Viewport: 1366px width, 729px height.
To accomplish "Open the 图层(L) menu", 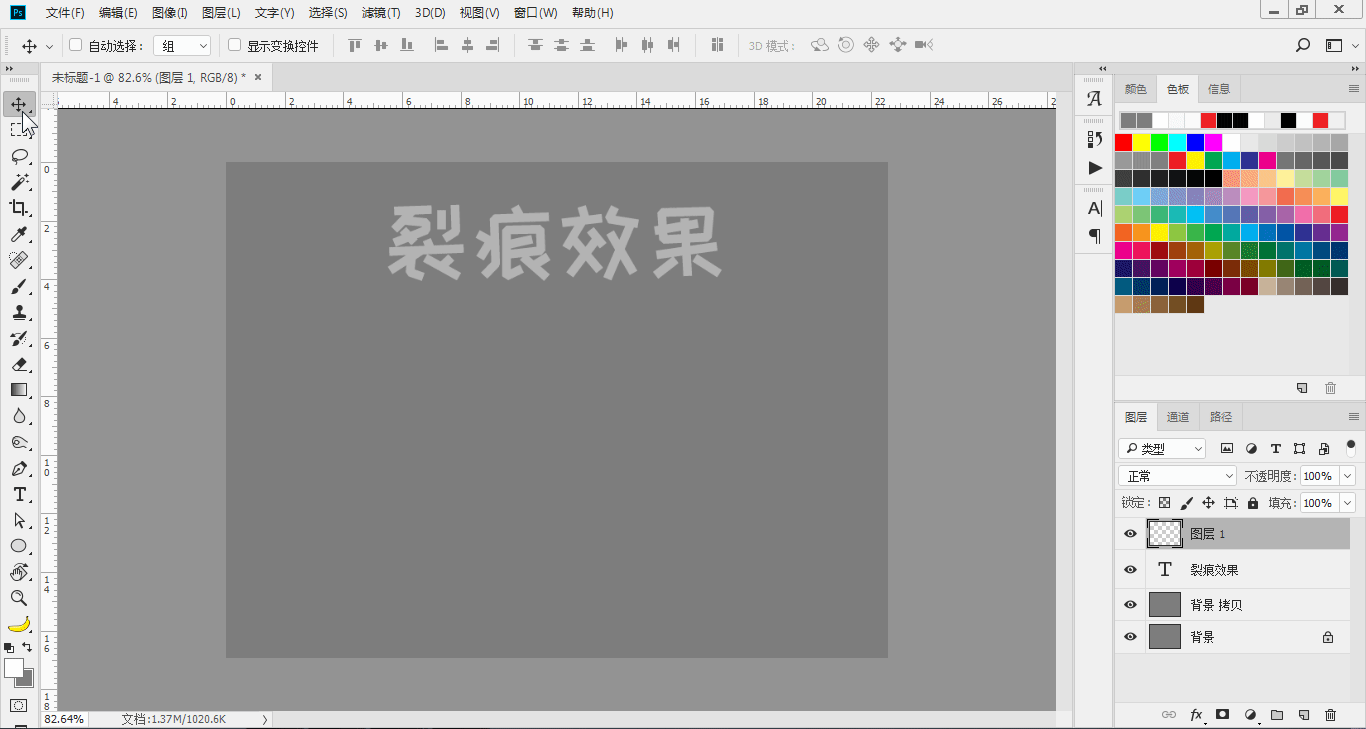I will [221, 13].
